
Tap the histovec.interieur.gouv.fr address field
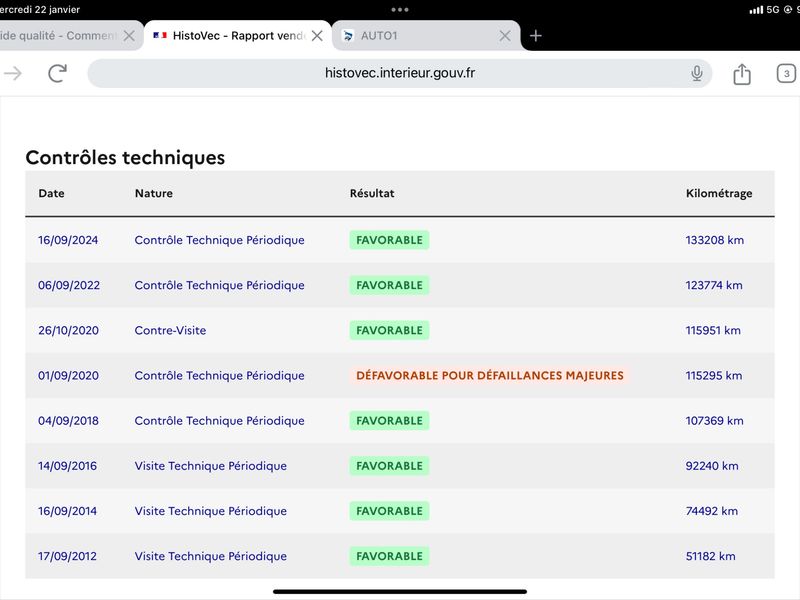(399, 73)
